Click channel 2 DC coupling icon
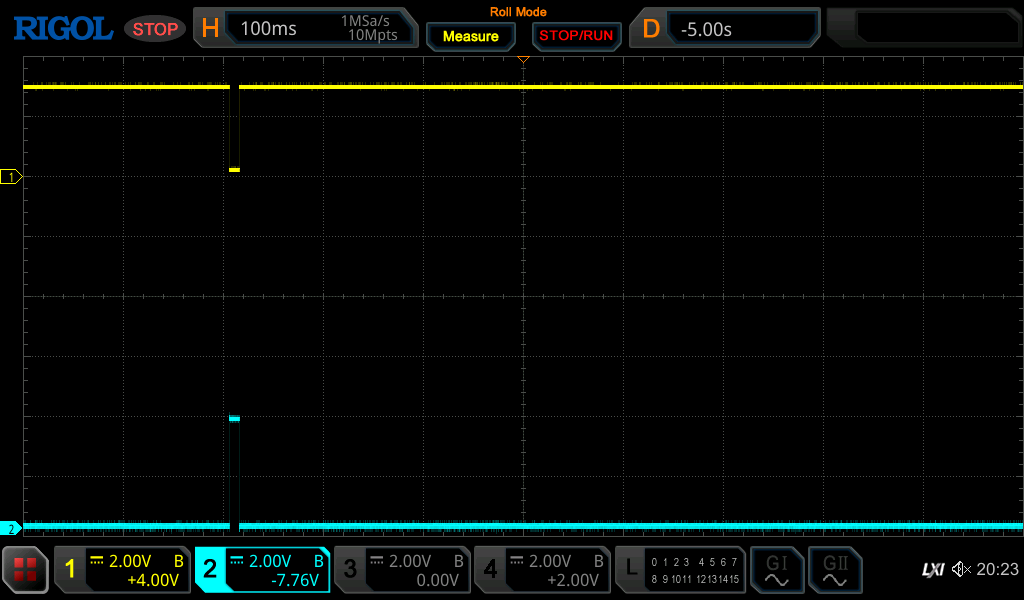The height and width of the screenshot is (600, 1024). pos(237,560)
